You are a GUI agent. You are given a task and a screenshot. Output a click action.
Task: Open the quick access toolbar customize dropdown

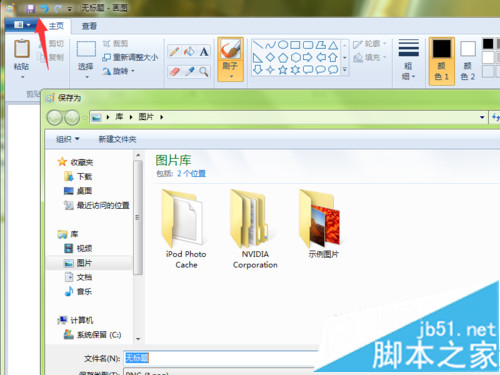tap(70, 9)
